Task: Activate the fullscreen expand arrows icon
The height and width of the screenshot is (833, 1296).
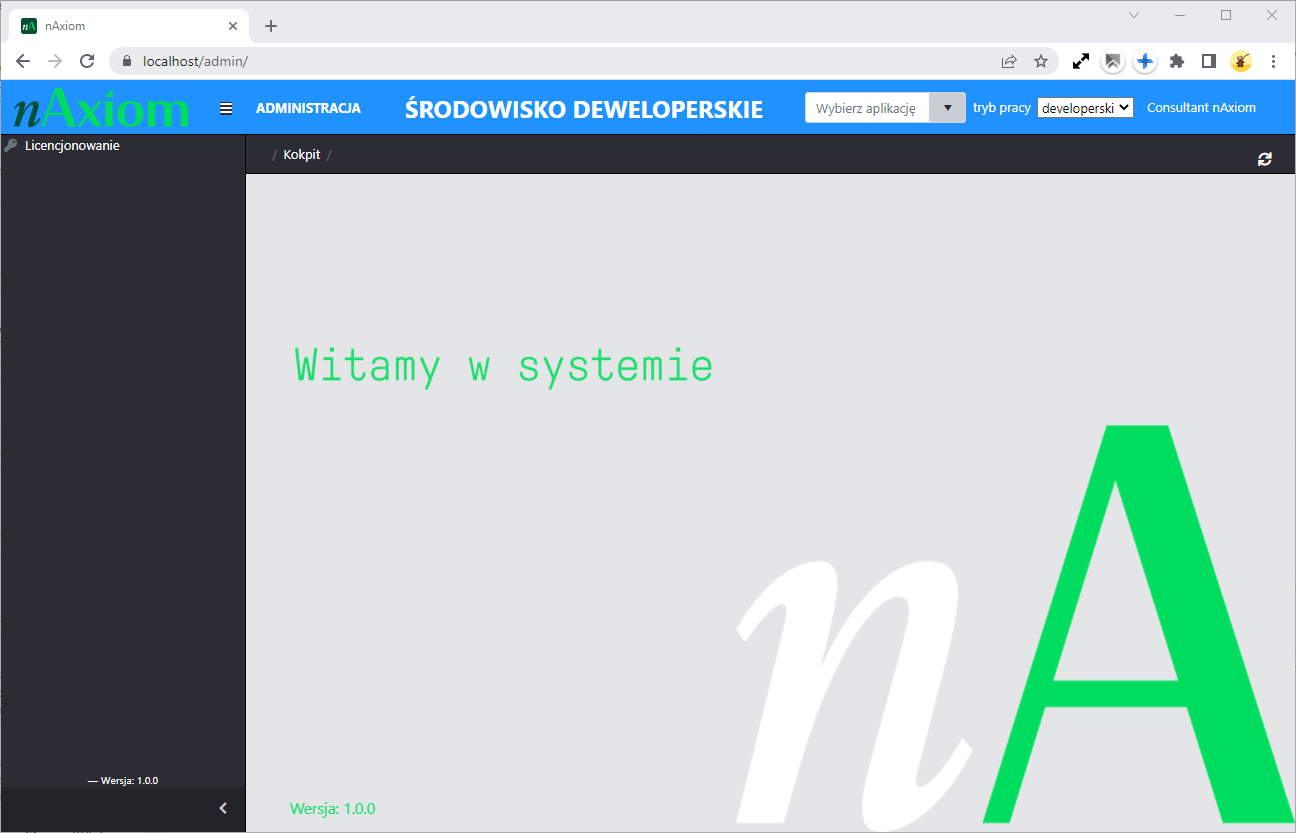Action: tap(1080, 61)
